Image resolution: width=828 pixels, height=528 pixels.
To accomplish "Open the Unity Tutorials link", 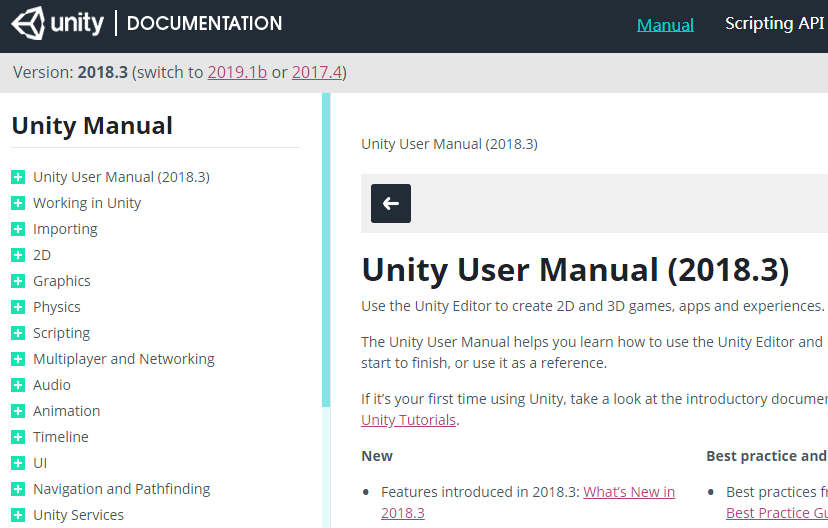I will 408,420.
